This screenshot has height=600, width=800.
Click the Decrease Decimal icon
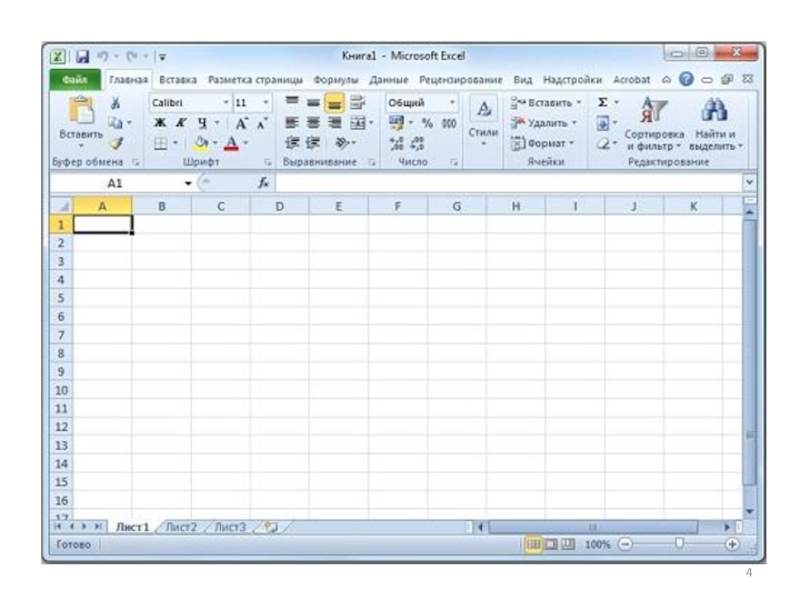click(x=417, y=143)
